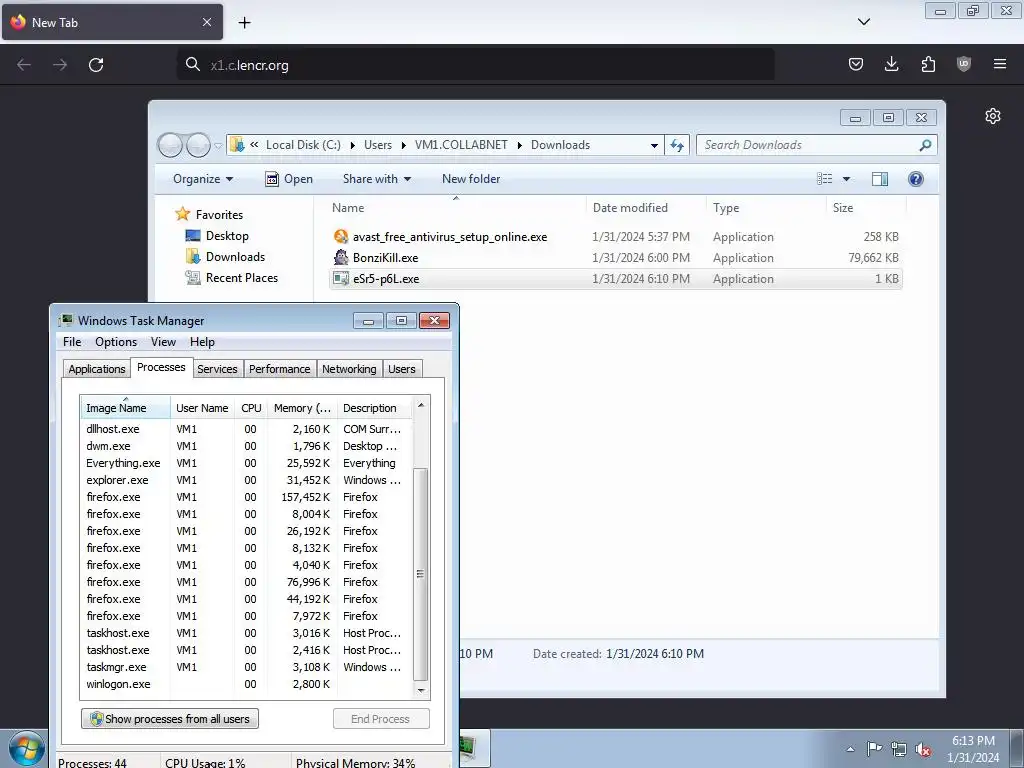1024x768 pixels.
Task: Click process list scrollbar thumb
Action: pyautogui.click(x=421, y=574)
